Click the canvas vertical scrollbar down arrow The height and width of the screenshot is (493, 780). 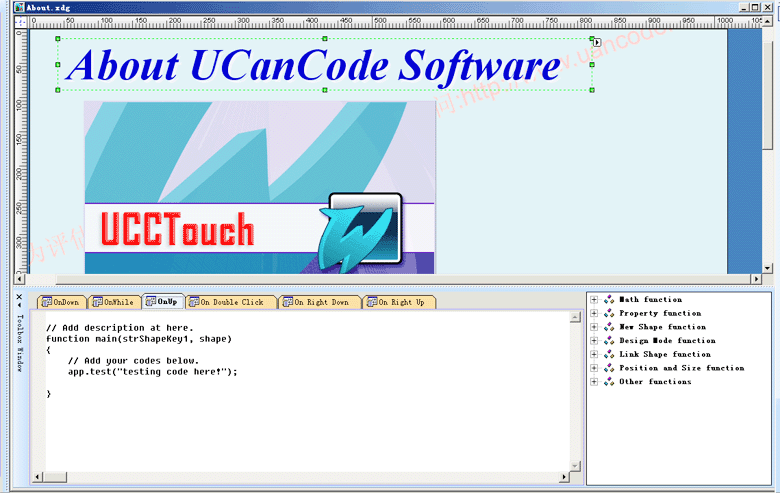(x=768, y=268)
